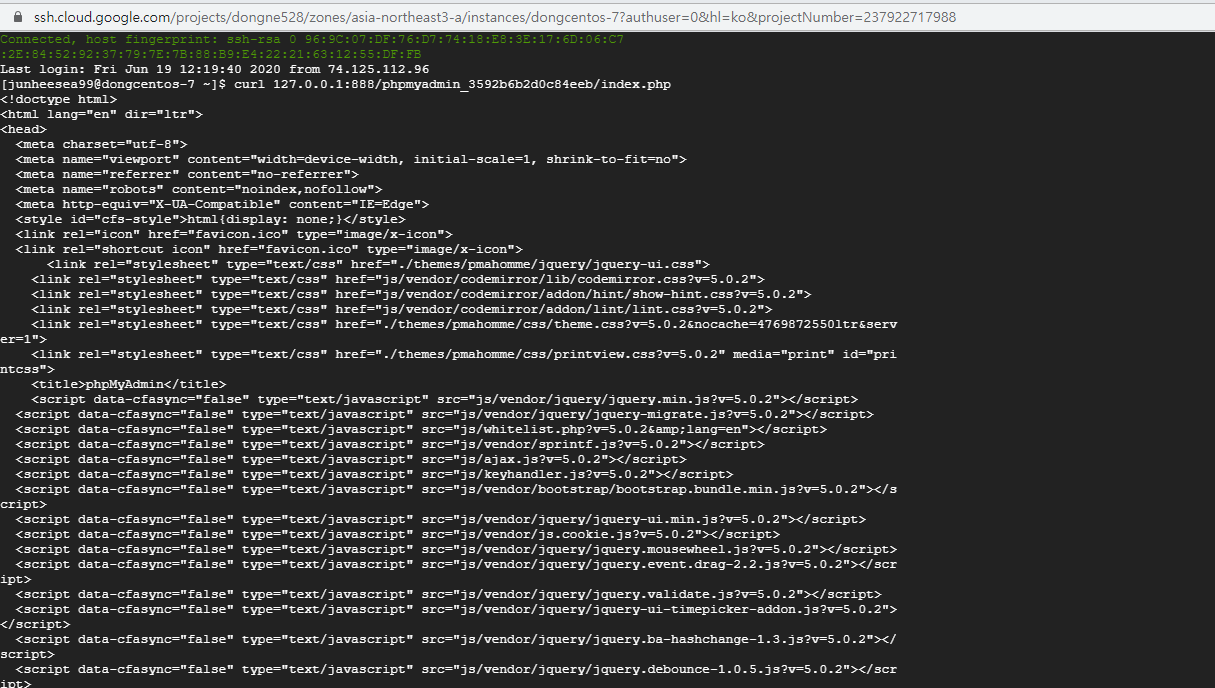Click the jquery-migrate.js script line

point(445,414)
